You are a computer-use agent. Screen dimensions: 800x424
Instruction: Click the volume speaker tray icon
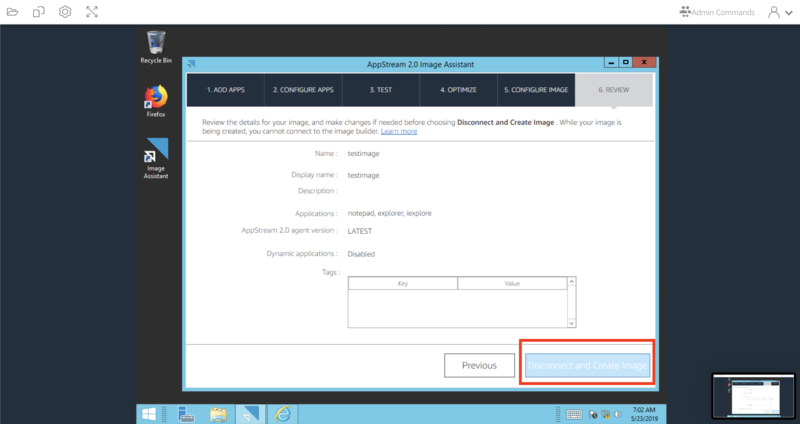coord(618,414)
